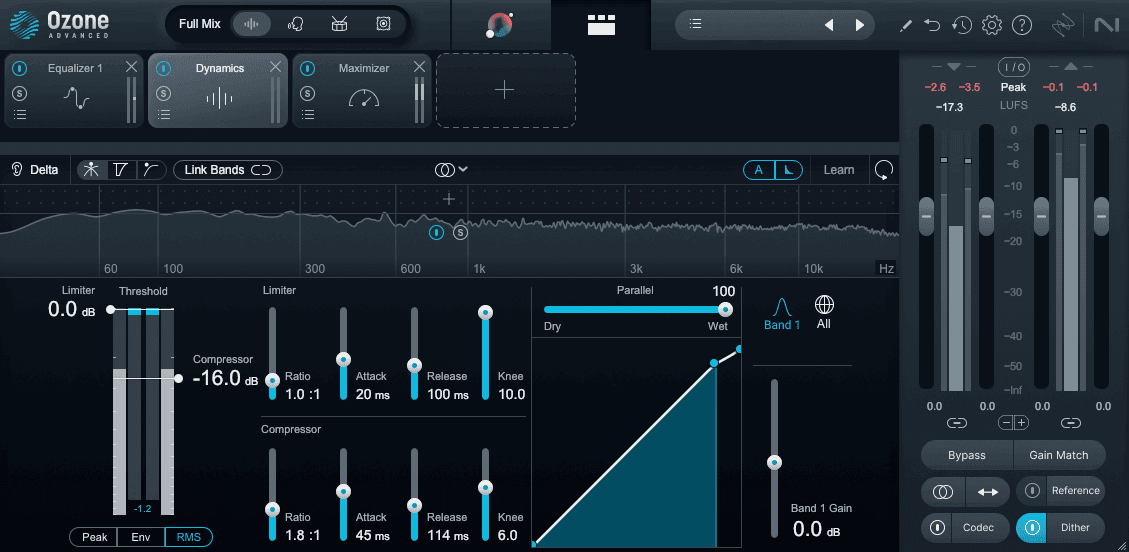Remove the Dynamics module
This screenshot has height=552, width=1129.
coord(275,67)
